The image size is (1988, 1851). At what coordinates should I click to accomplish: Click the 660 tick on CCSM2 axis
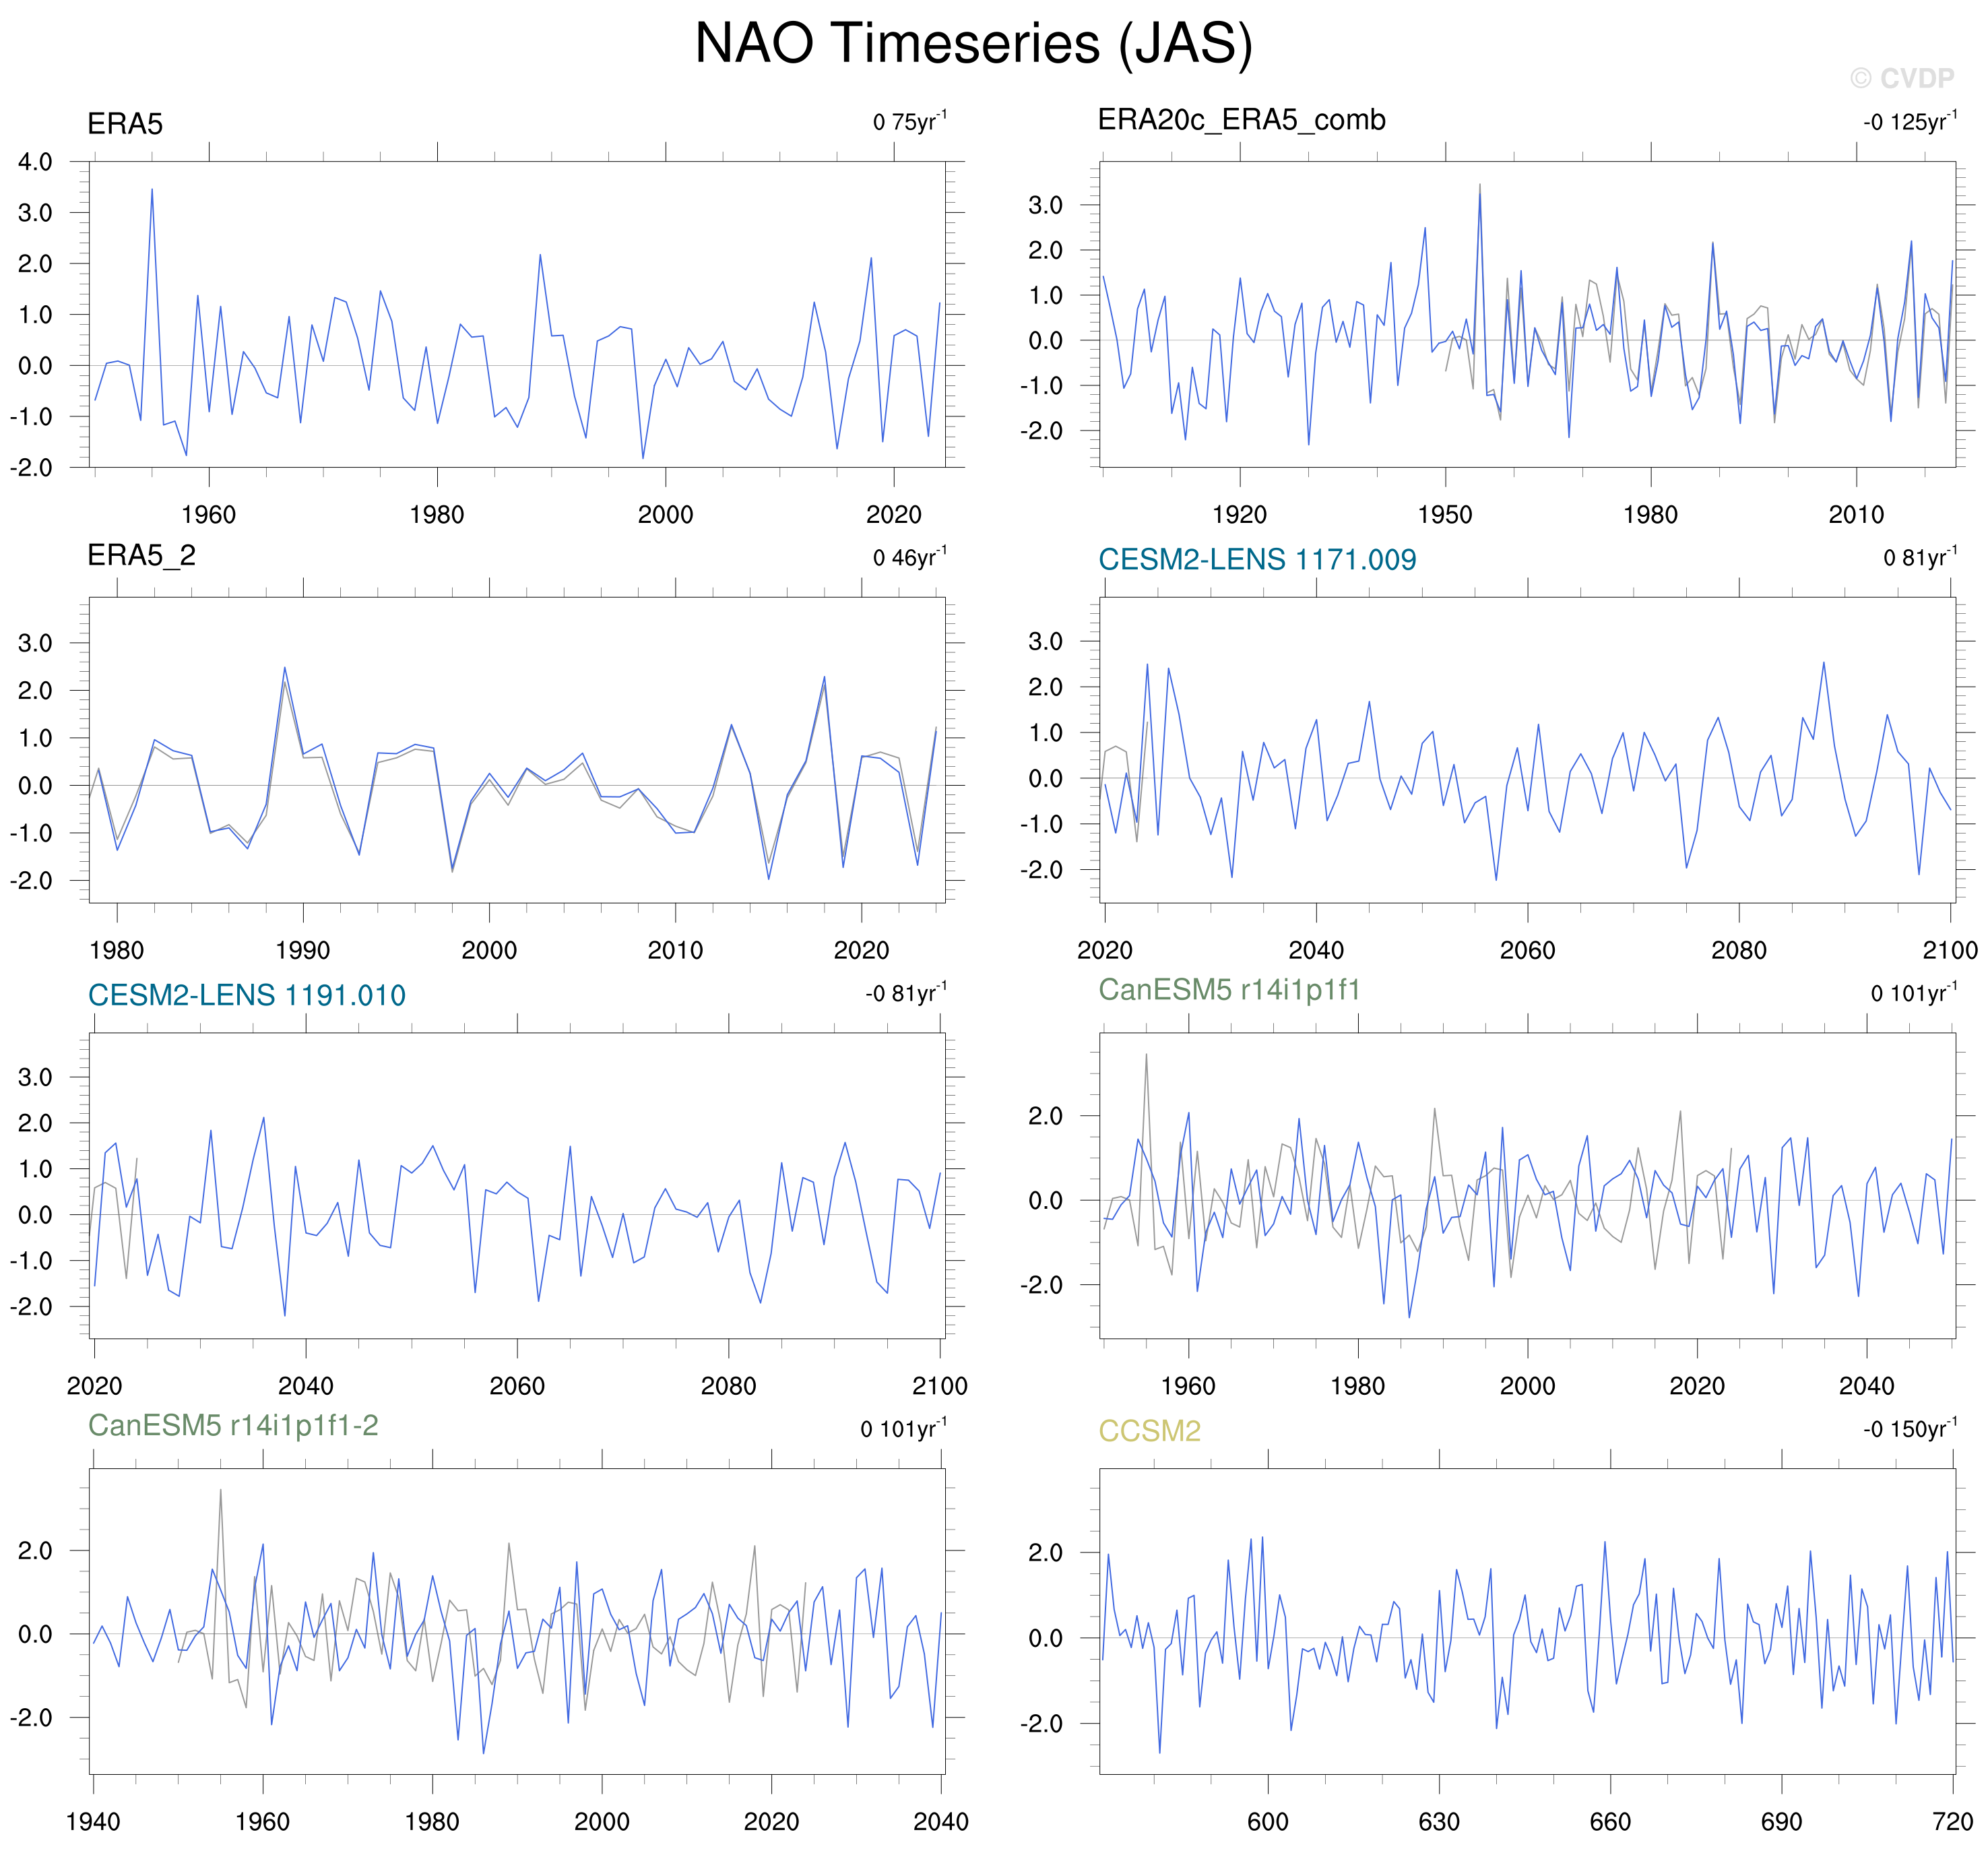click(1610, 1821)
